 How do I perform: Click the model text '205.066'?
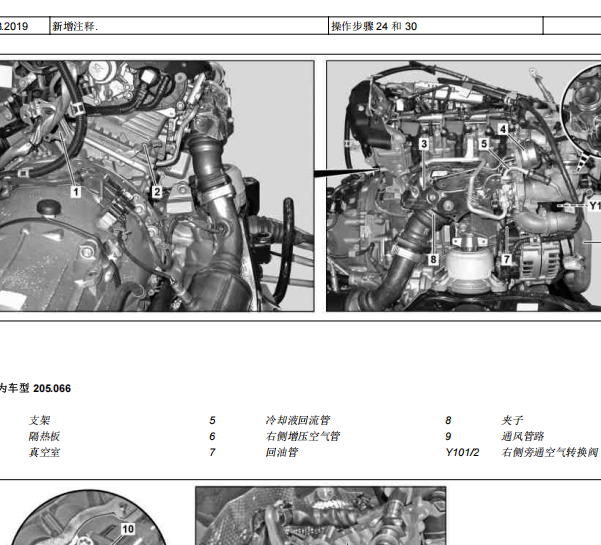point(52,389)
